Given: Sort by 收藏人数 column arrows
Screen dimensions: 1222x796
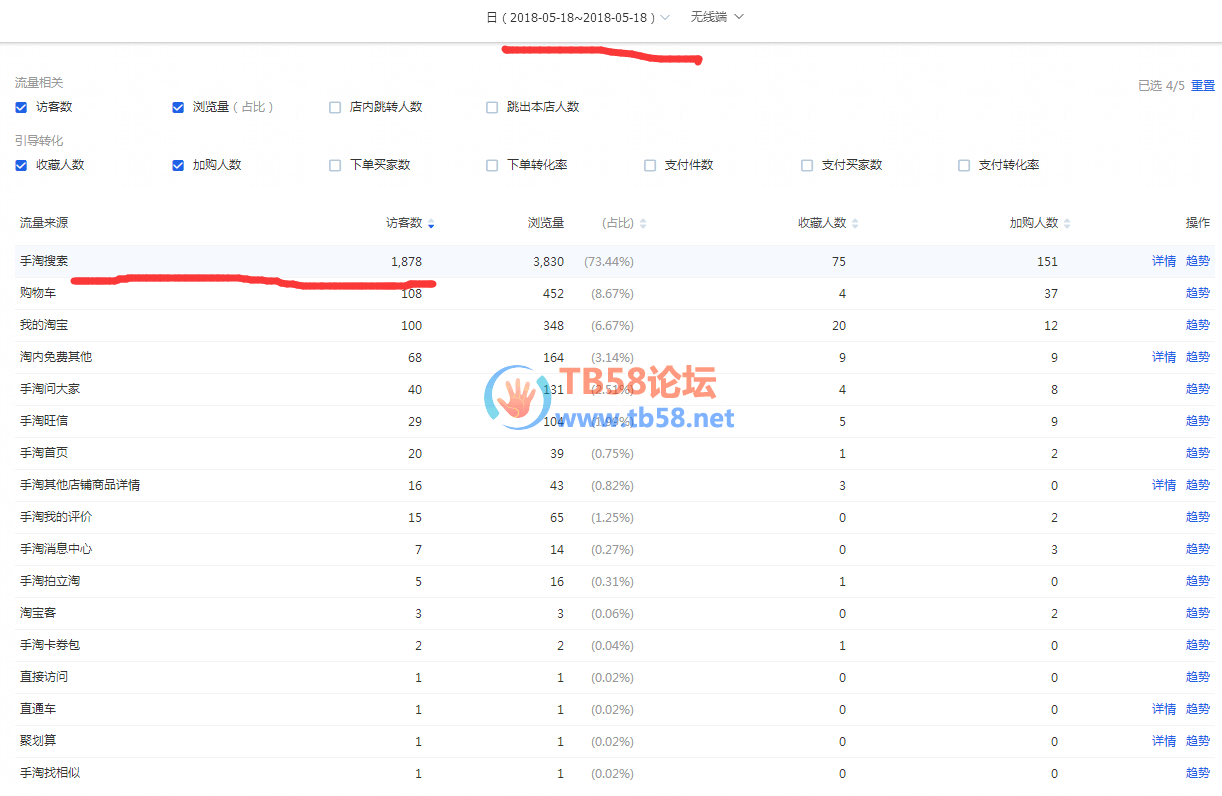Looking at the screenshot, I should tap(855, 224).
